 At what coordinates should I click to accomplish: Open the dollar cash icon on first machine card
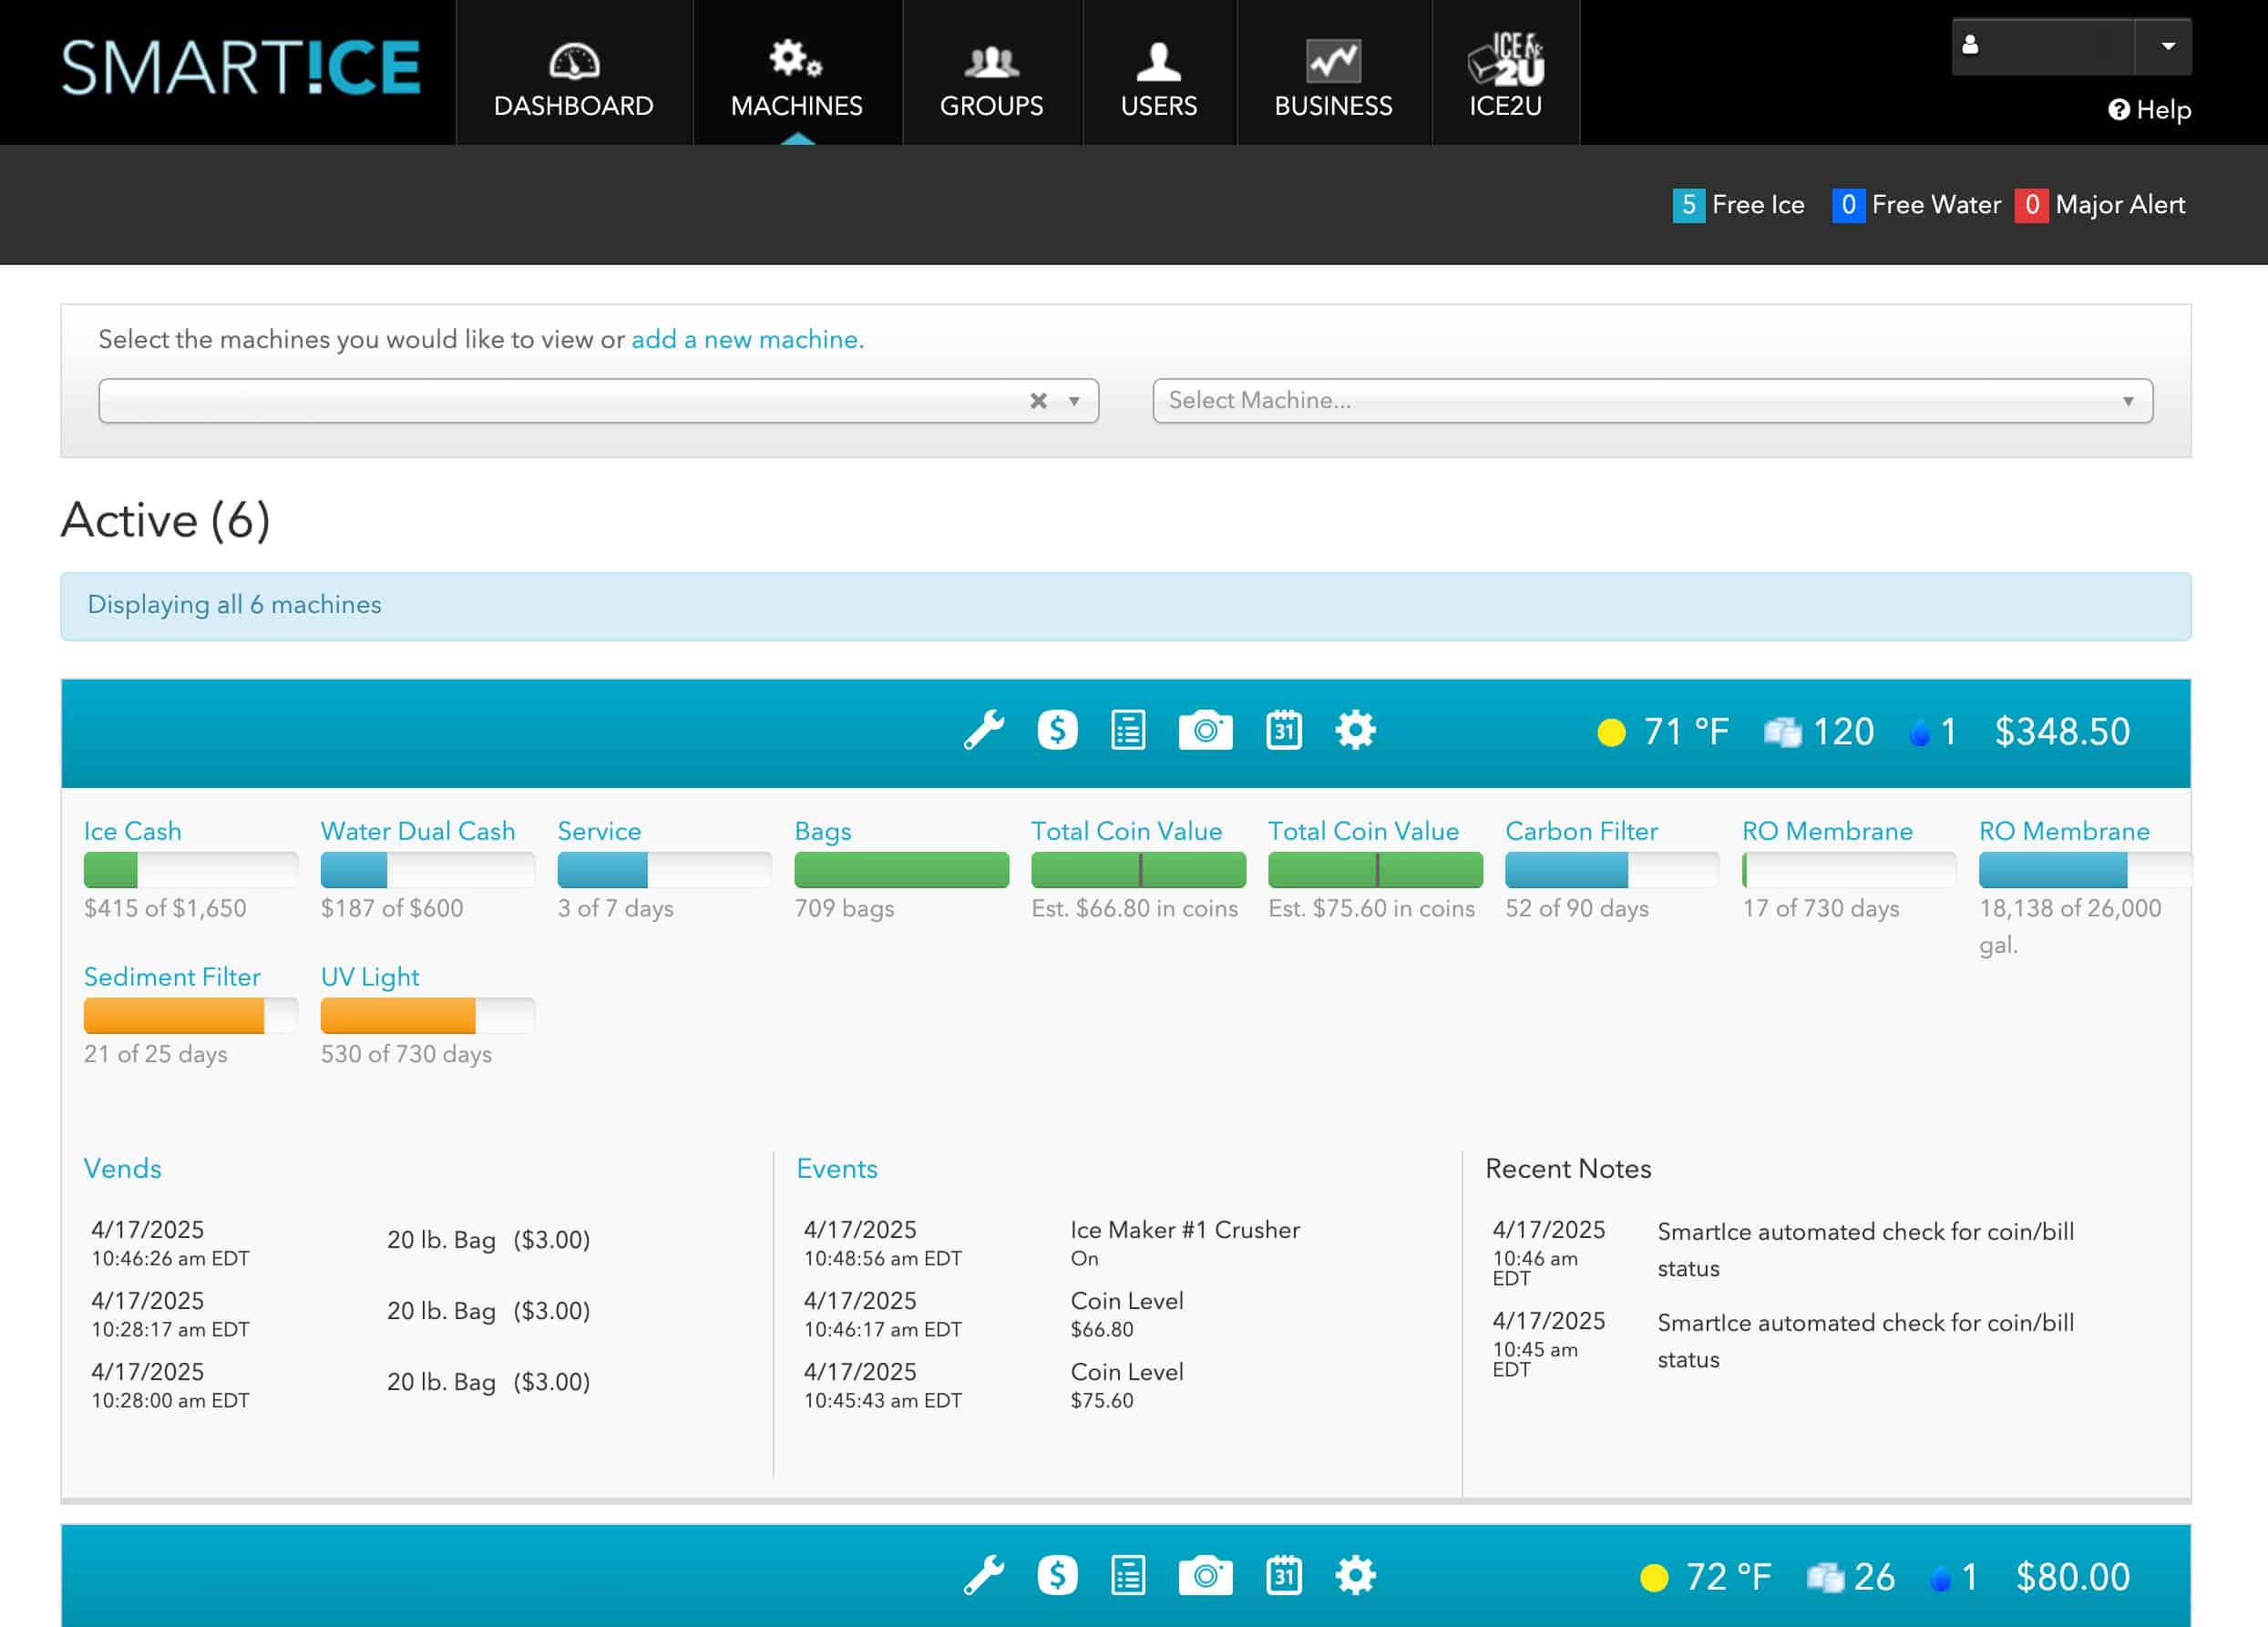click(1057, 731)
